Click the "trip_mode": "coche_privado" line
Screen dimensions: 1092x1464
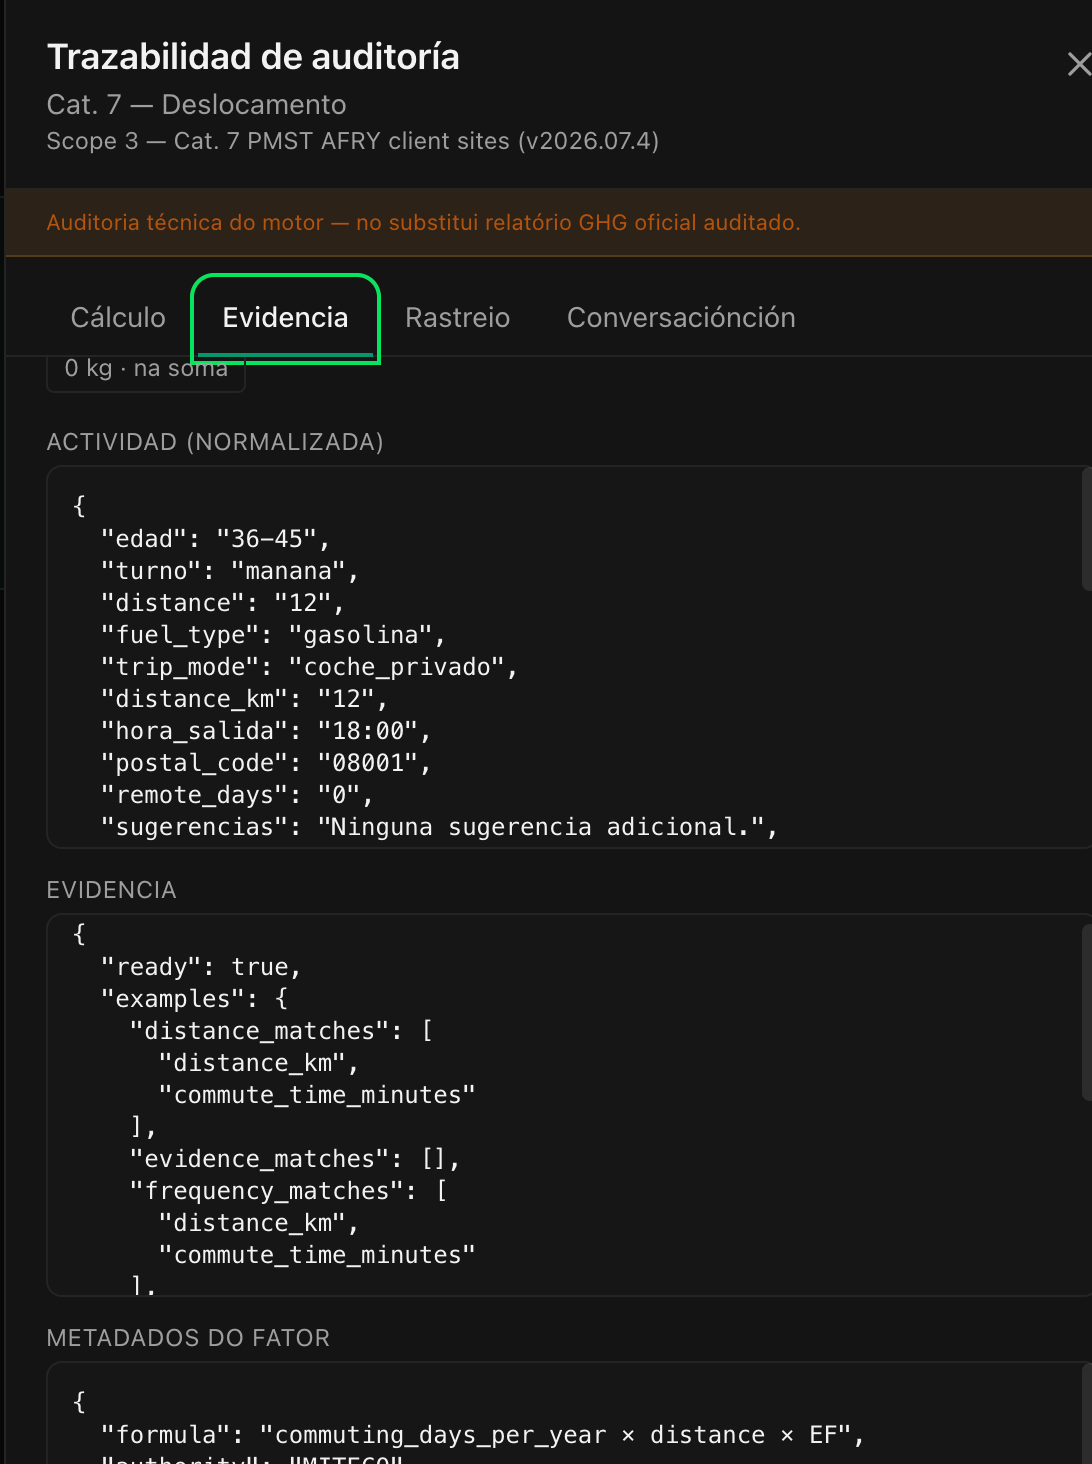[x=309, y=667]
